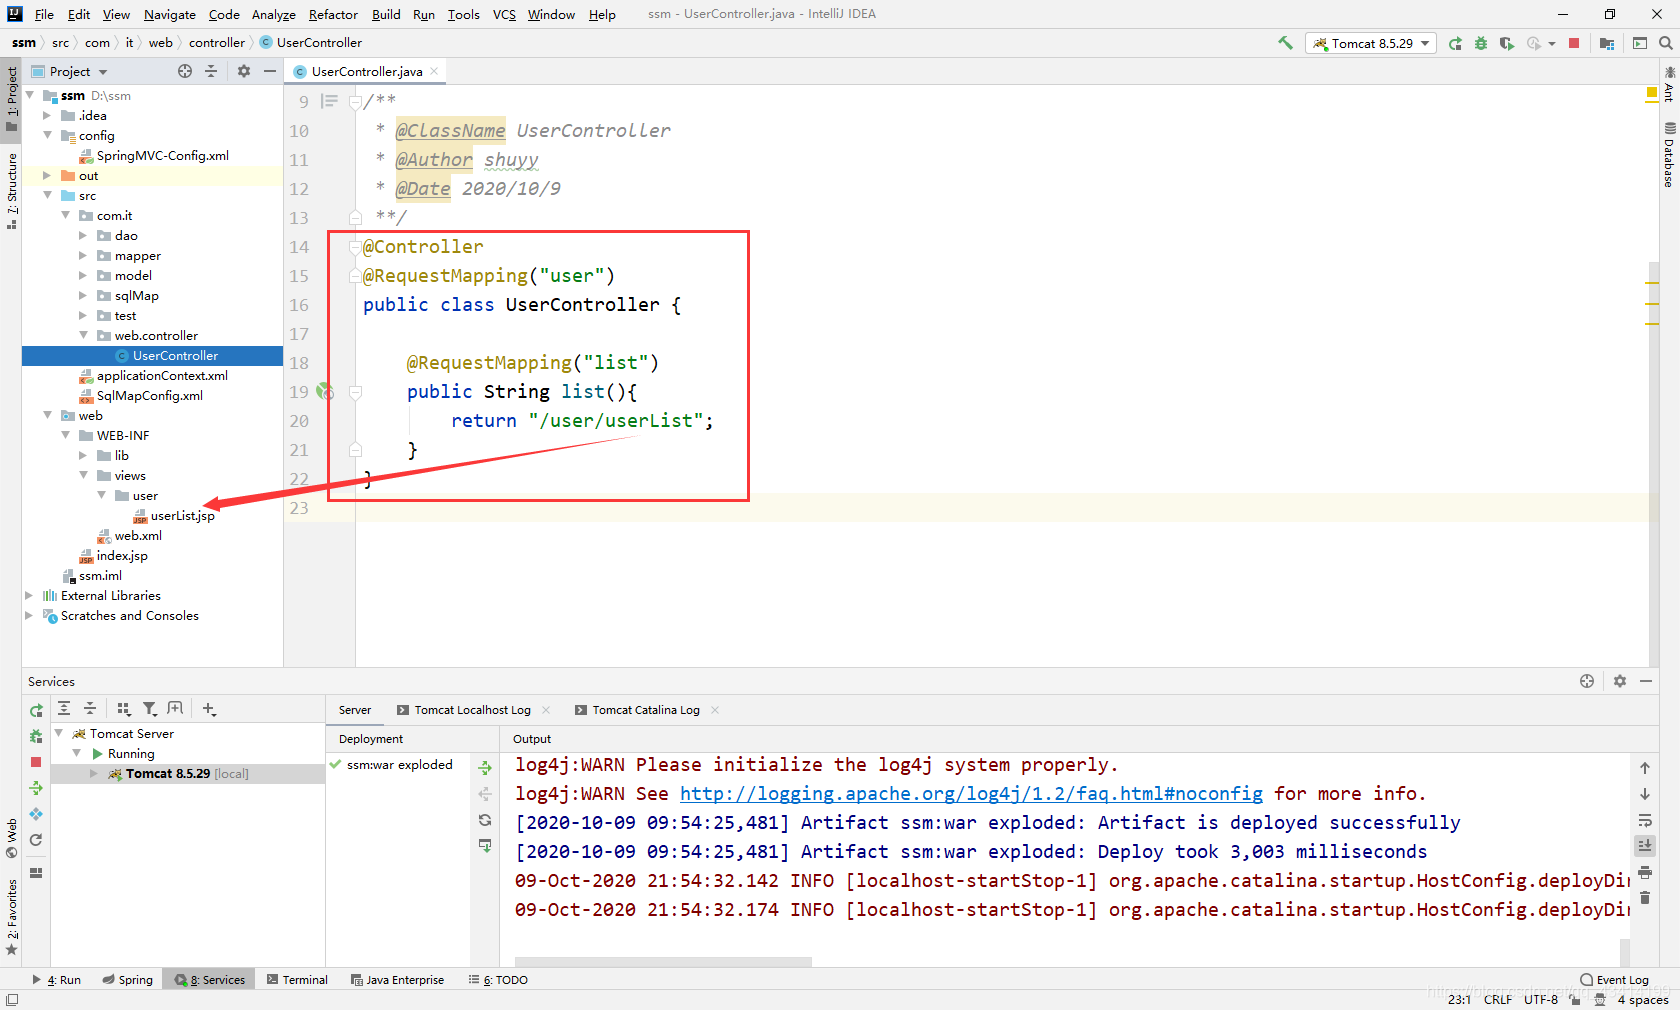The width and height of the screenshot is (1680, 1010).
Task: Hide the Project tool window
Action: [x=269, y=71]
